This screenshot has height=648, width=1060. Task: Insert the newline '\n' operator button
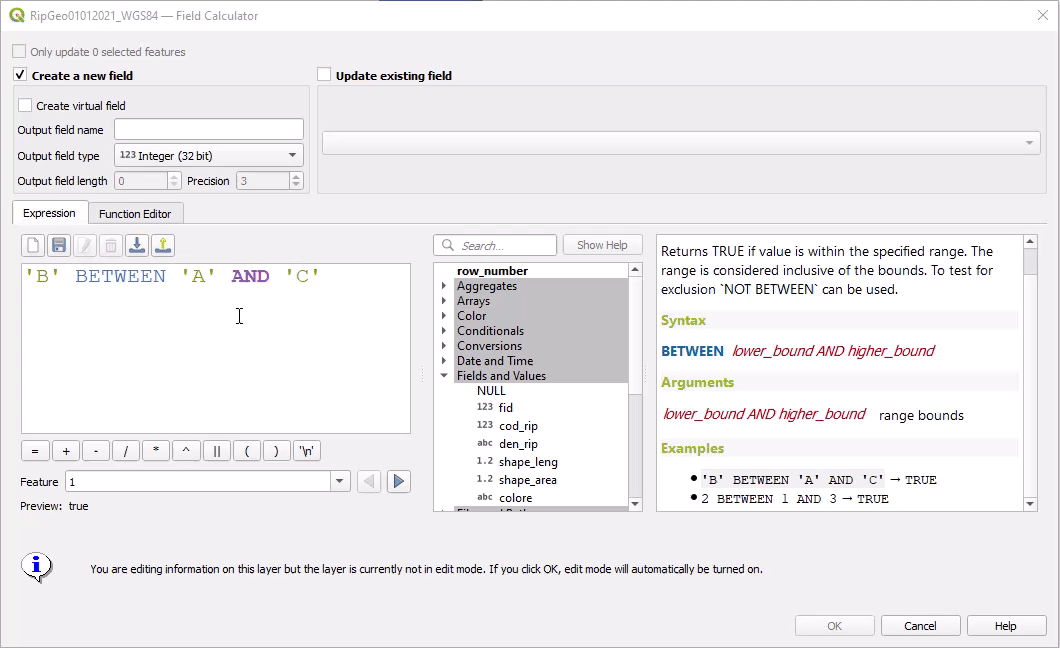pyautogui.click(x=307, y=450)
